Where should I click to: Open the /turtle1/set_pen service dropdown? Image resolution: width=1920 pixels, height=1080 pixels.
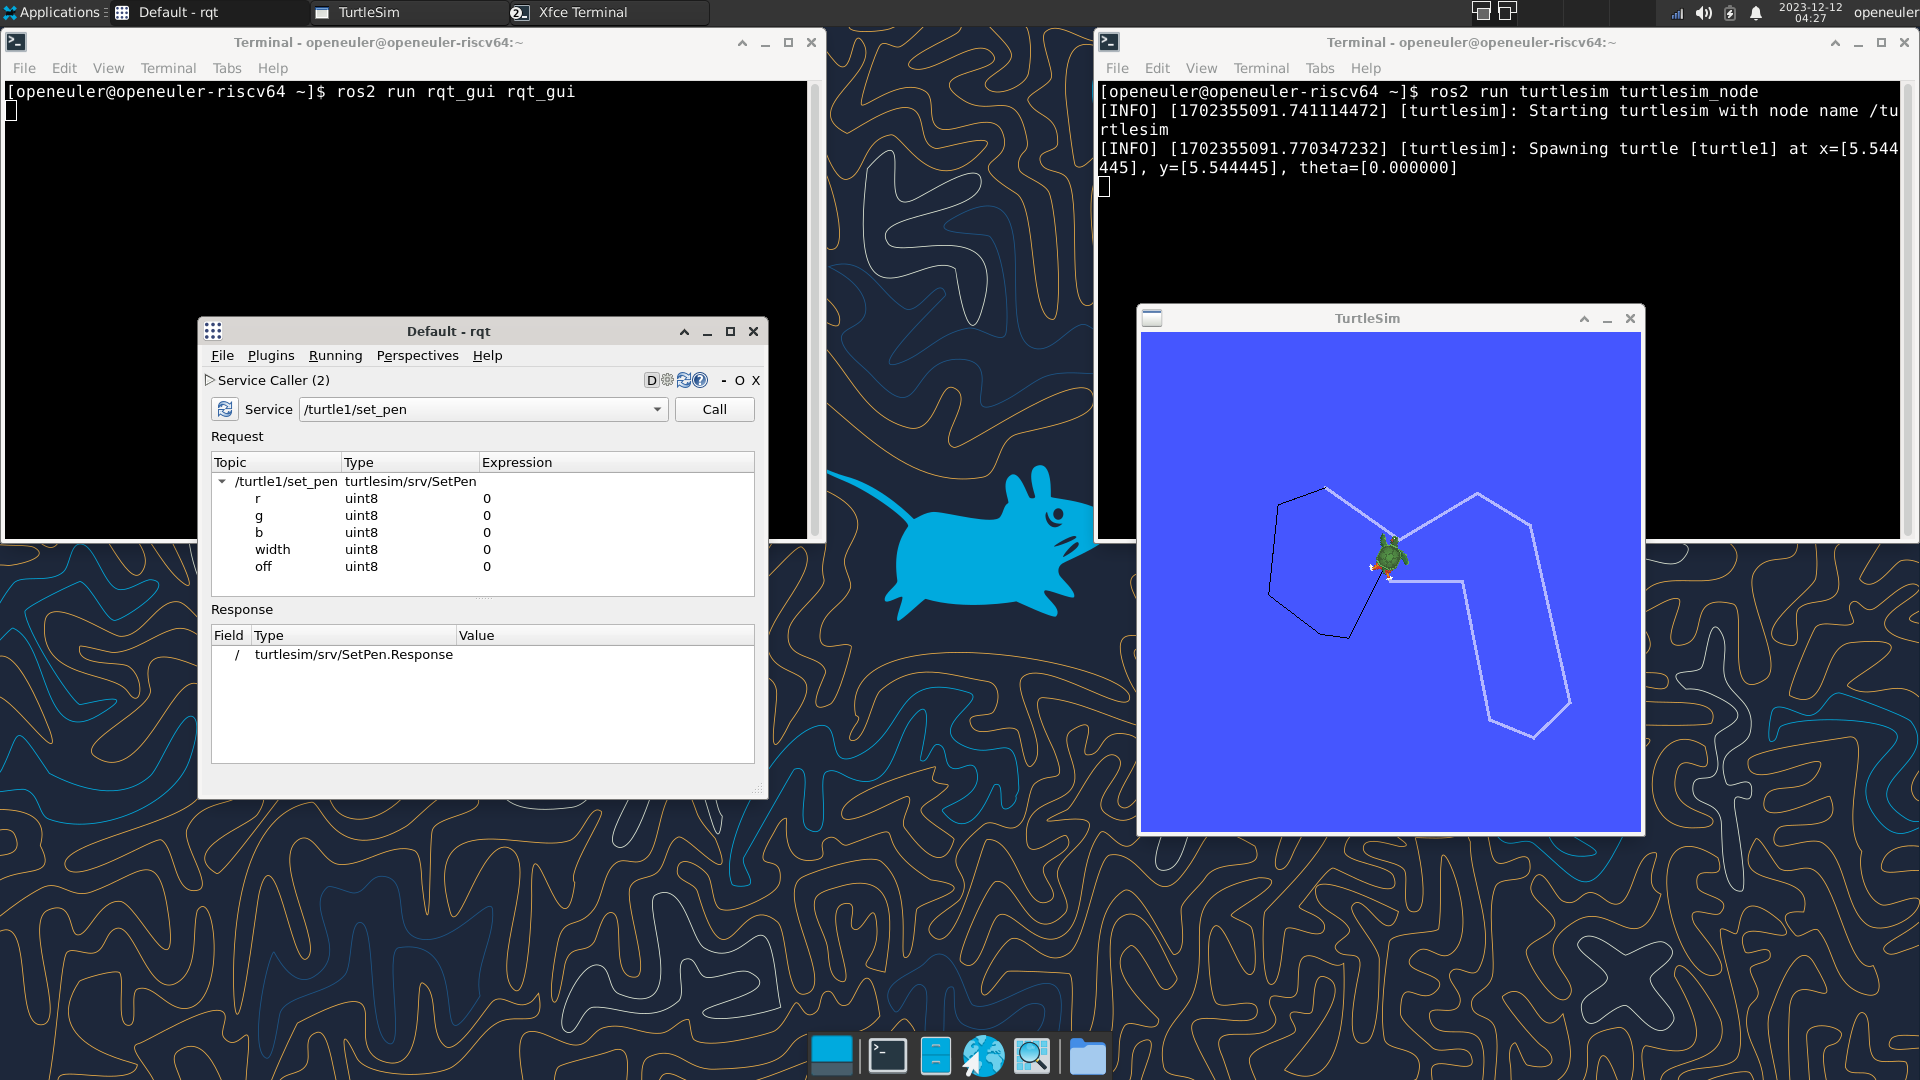point(657,409)
